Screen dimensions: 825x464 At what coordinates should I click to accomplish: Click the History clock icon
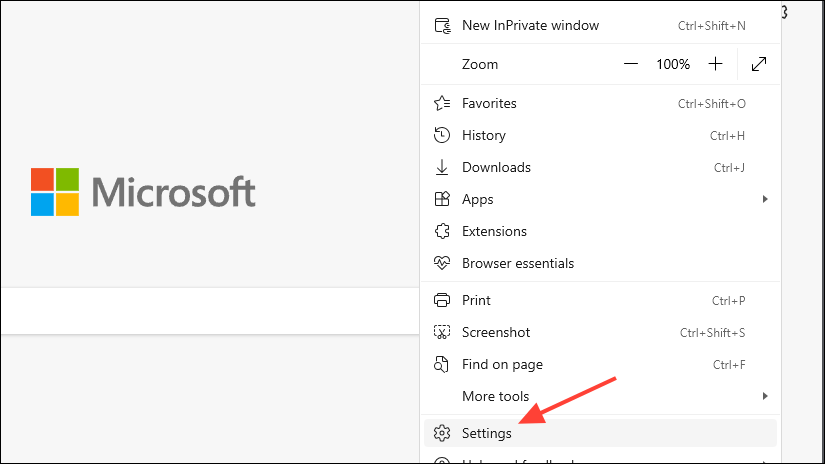tap(442, 135)
